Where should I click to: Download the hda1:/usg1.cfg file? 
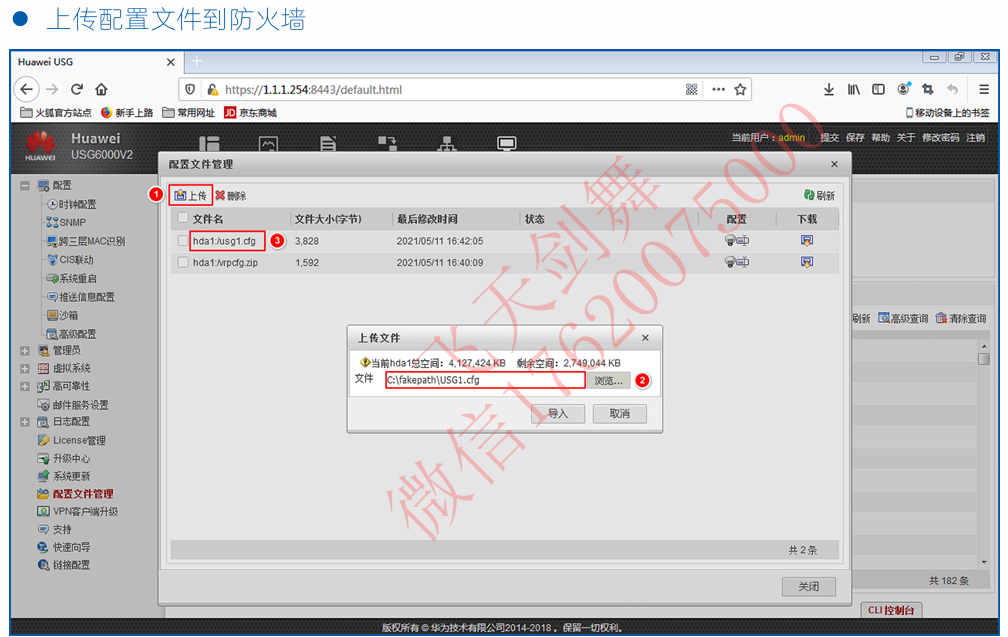(x=807, y=240)
